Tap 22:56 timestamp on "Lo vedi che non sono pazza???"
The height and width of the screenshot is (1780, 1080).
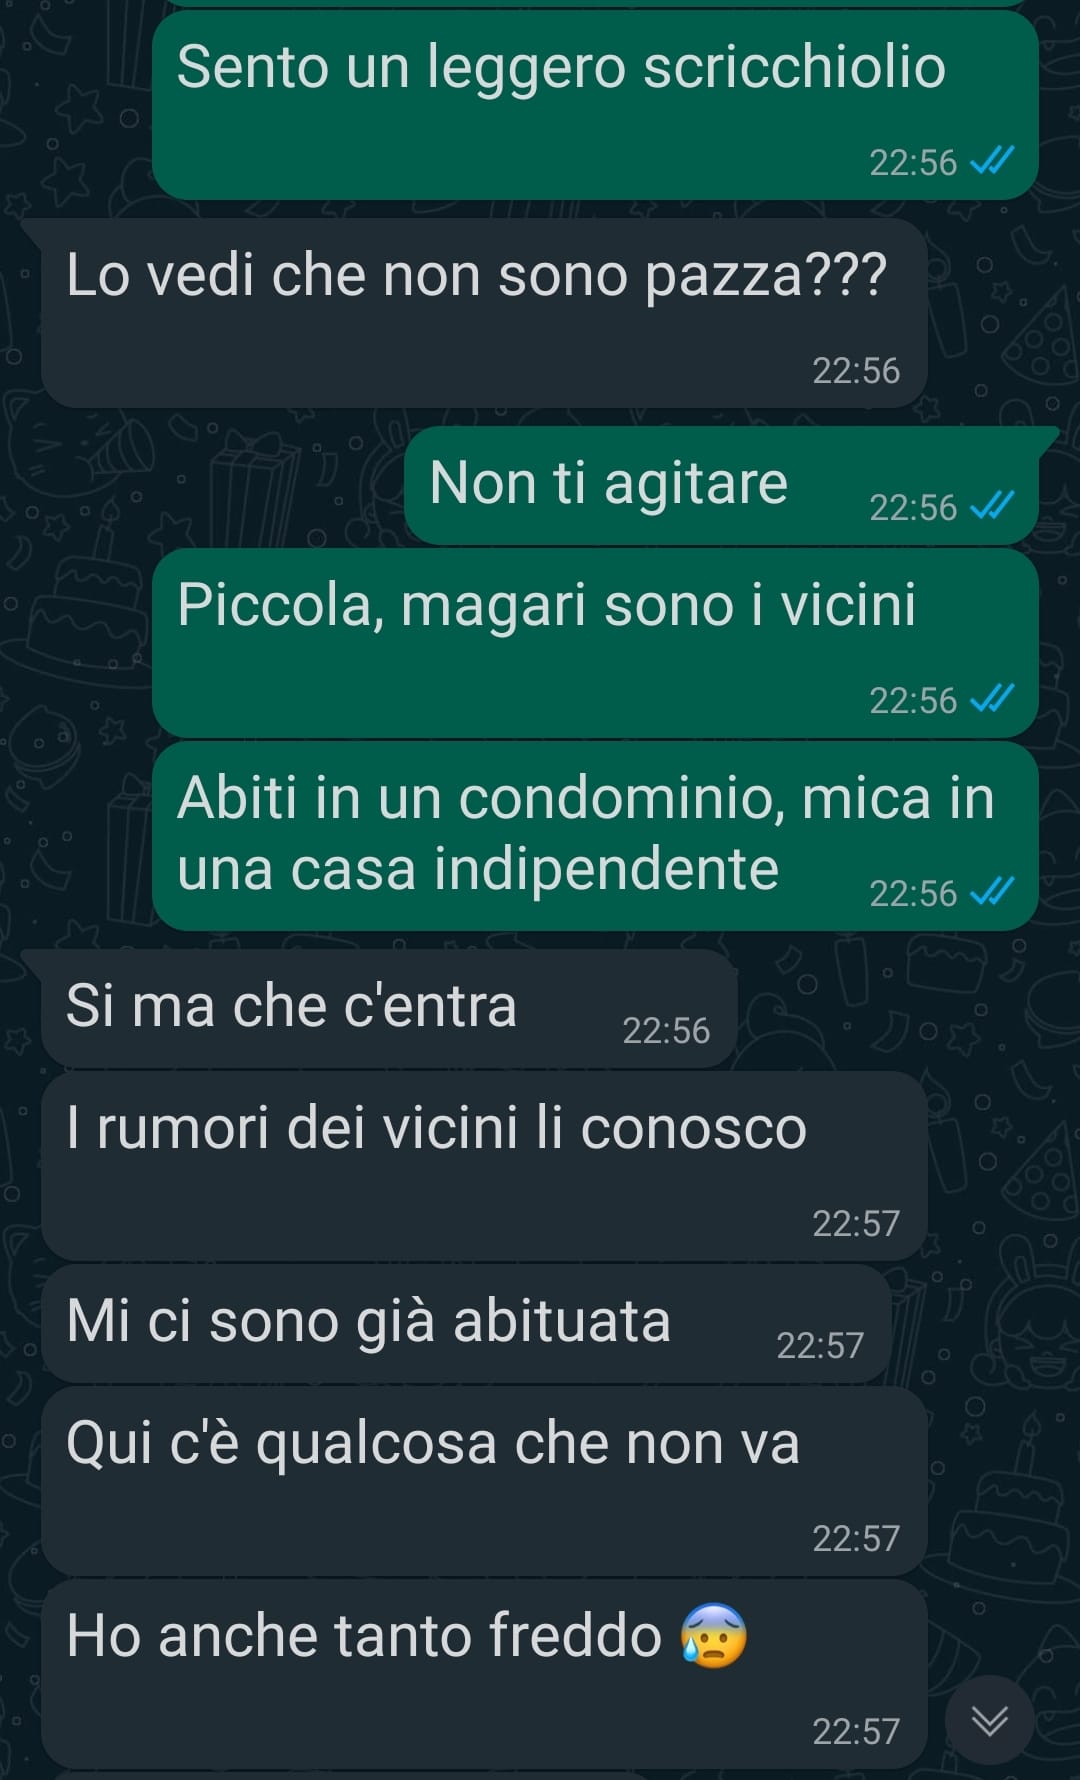click(x=856, y=370)
